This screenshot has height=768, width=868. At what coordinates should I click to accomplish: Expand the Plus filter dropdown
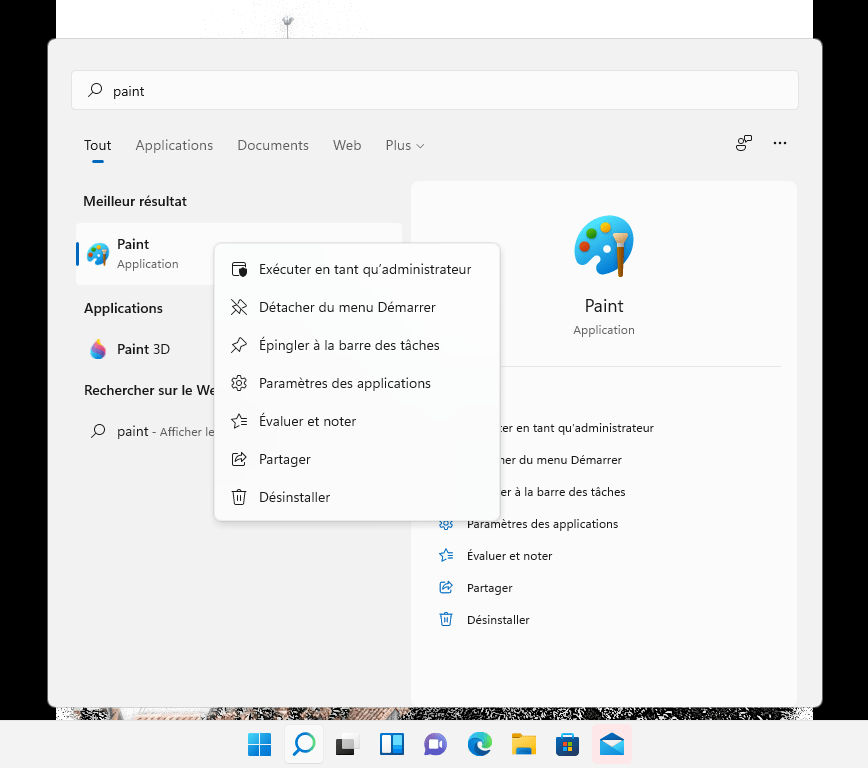pyautogui.click(x=404, y=146)
